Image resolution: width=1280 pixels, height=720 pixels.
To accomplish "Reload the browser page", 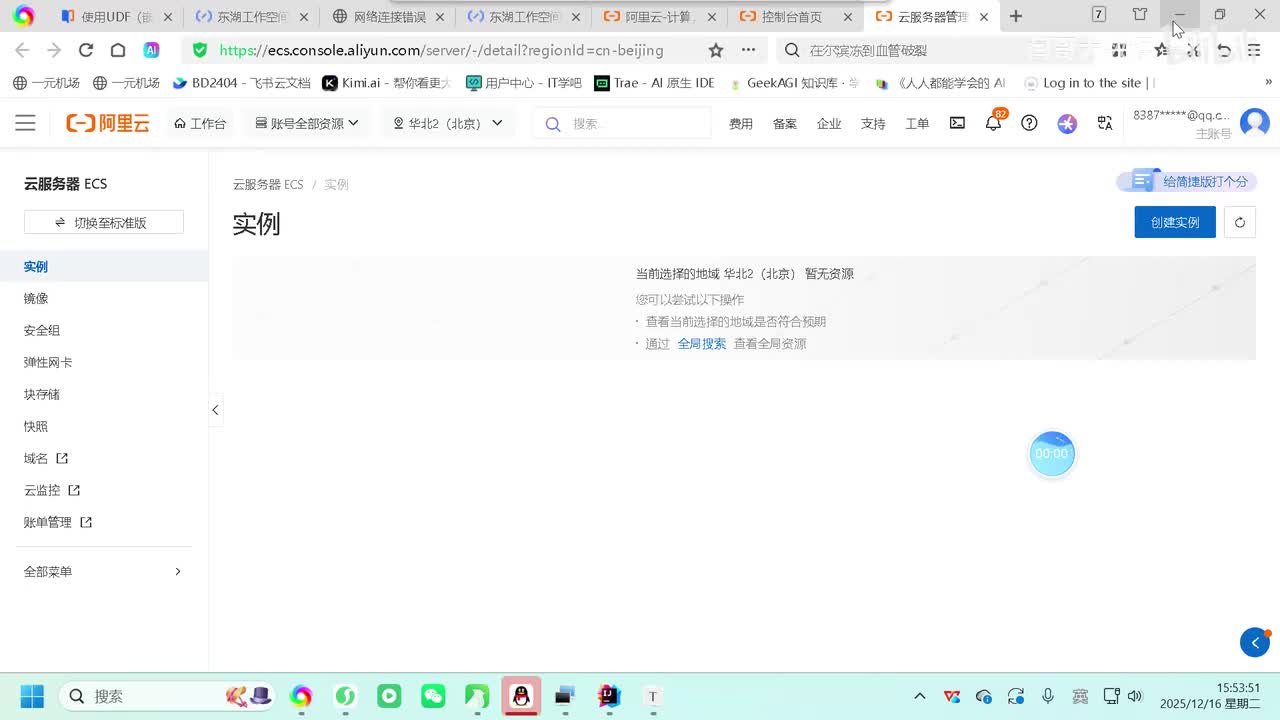I will point(86,50).
